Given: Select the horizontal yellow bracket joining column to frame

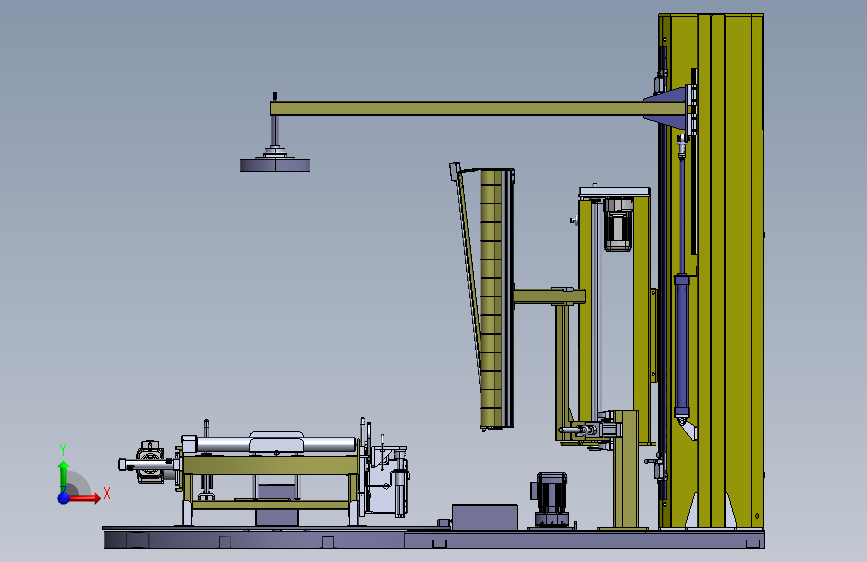Looking at the screenshot, I should (x=549, y=296).
